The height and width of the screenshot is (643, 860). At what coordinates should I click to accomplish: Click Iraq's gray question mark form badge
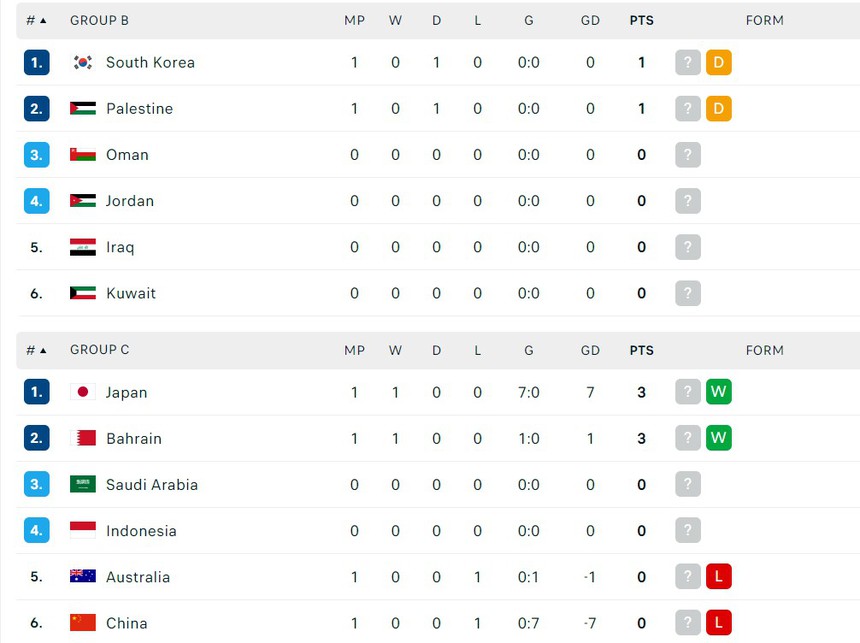click(x=687, y=247)
